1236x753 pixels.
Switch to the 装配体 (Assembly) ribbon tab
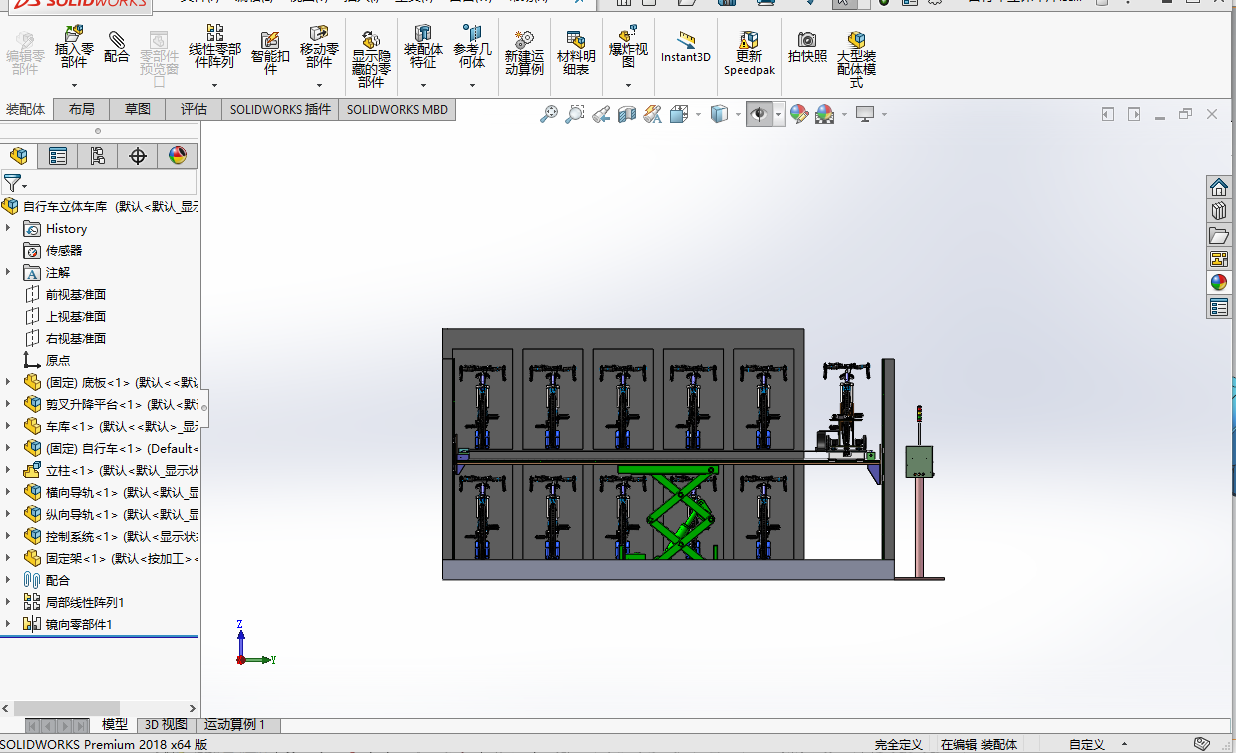pos(26,109)
